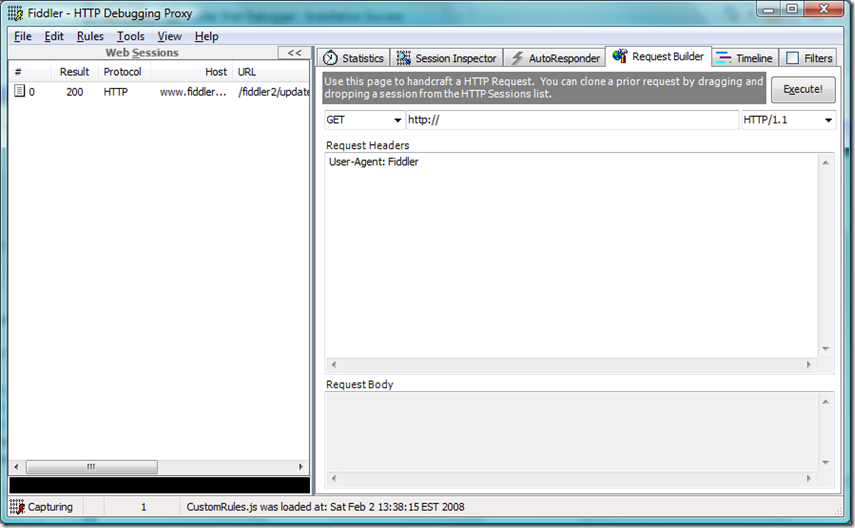855x528 pixels.
Task: Click the Execute! button
Action: [803, 89]
